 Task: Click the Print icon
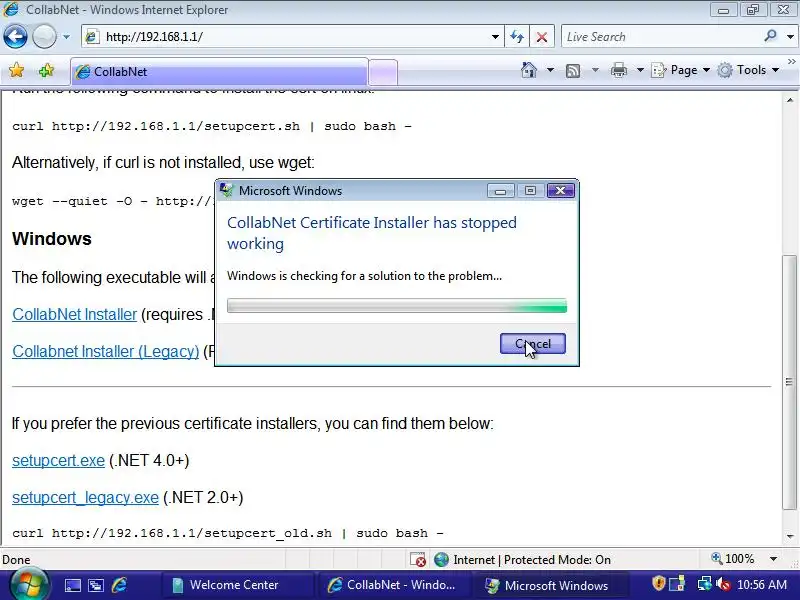point(619,70)
